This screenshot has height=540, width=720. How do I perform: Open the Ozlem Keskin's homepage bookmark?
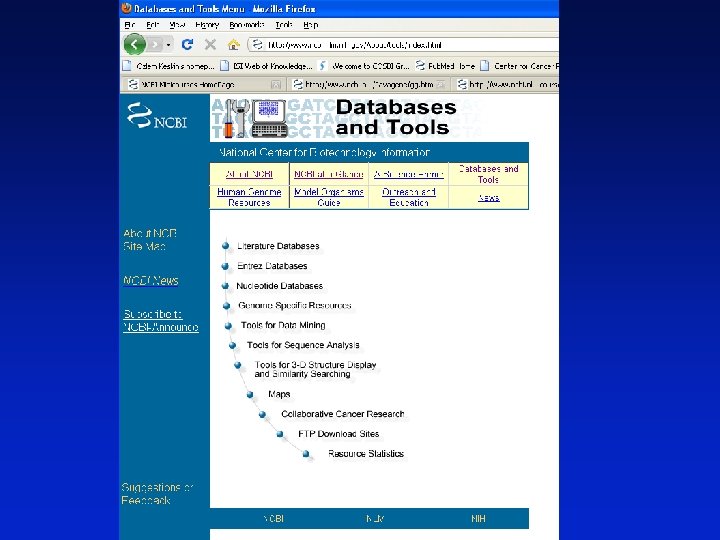[x=169, y=66]
